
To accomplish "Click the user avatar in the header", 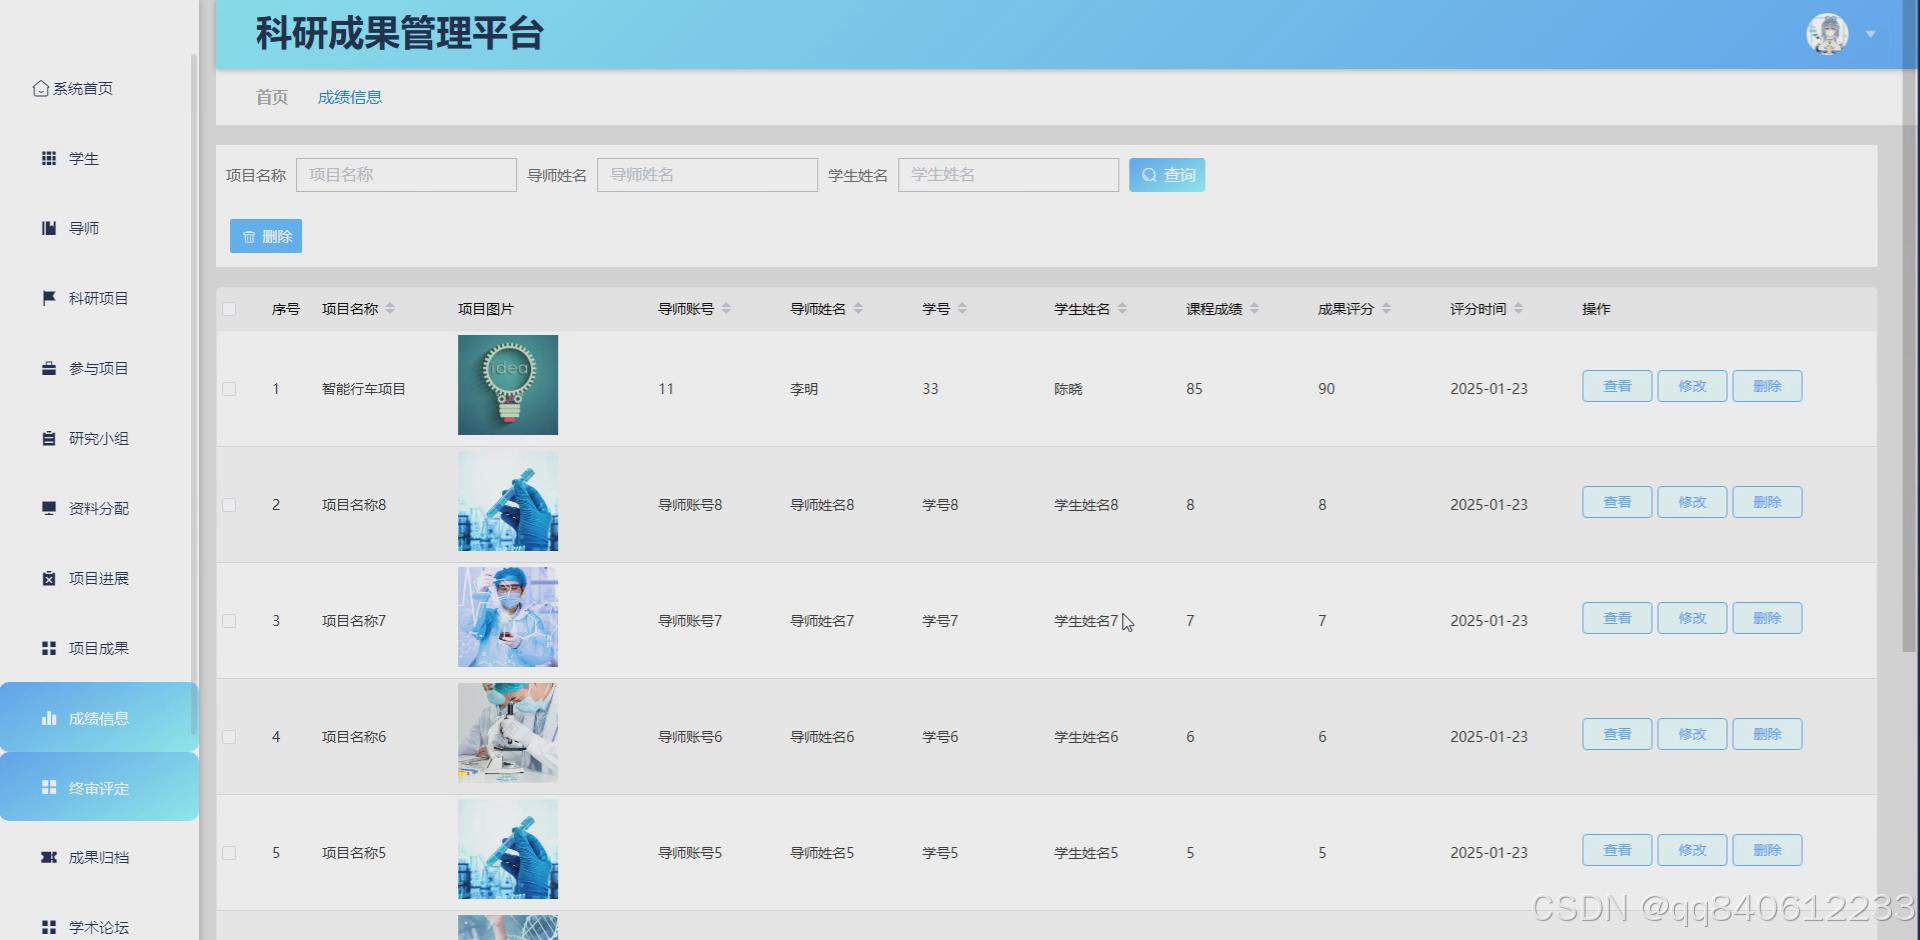I will (x=1827, y=34).
